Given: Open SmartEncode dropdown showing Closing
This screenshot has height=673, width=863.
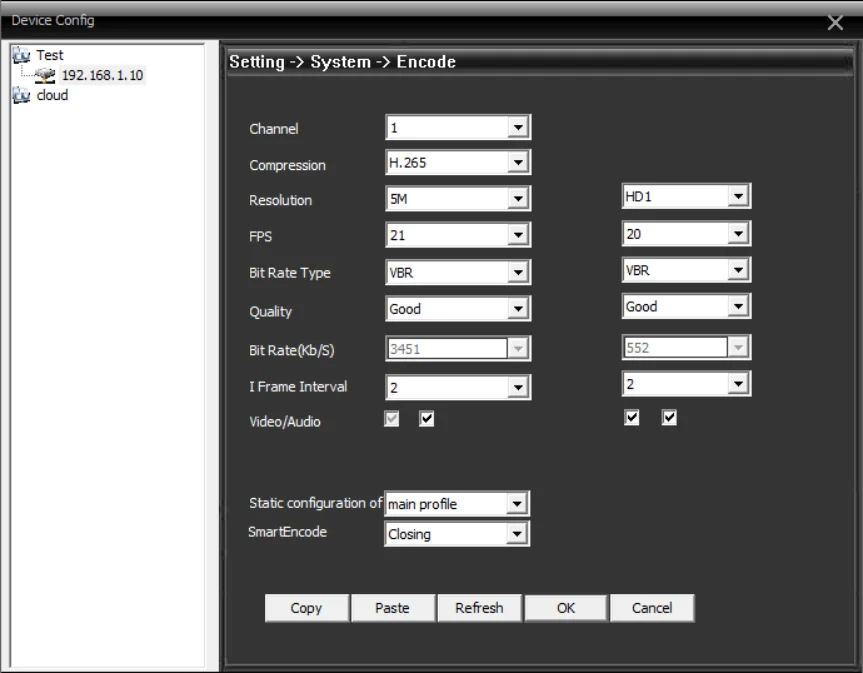Looking at the screenshot, I should click(517, 534).
